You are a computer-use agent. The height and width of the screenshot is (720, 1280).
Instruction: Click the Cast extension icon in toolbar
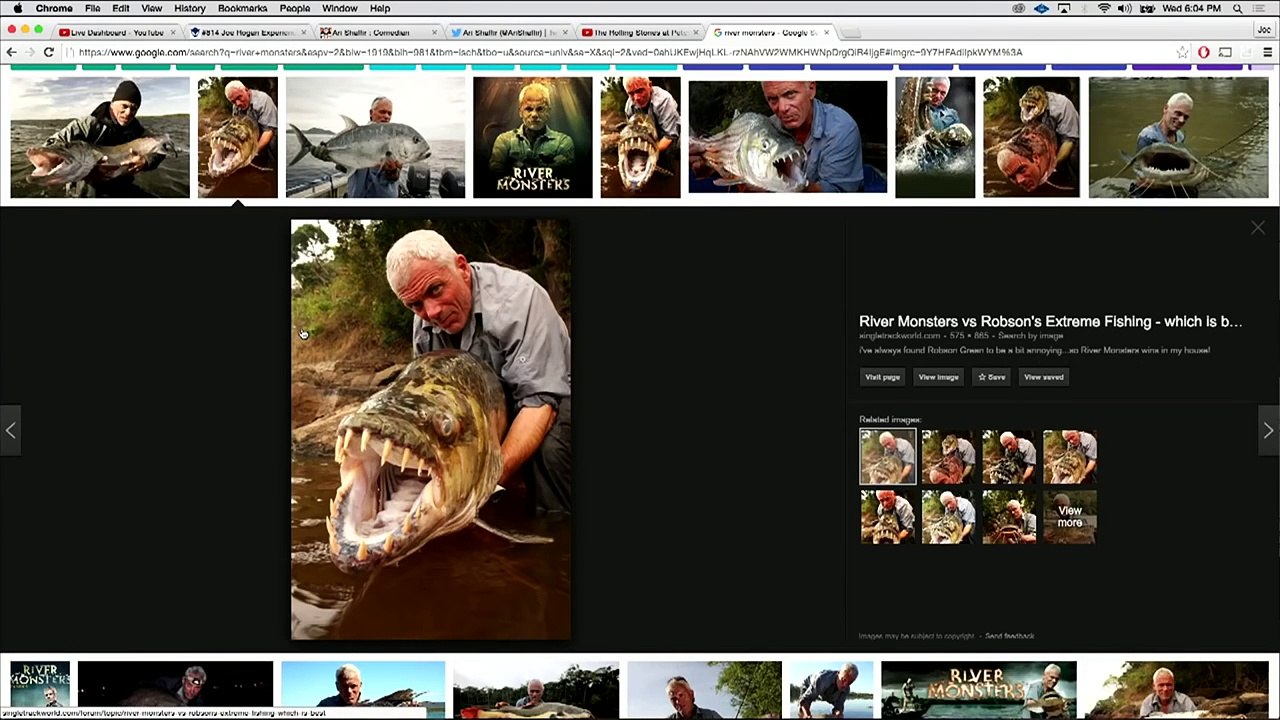(x=1225, y=52)
